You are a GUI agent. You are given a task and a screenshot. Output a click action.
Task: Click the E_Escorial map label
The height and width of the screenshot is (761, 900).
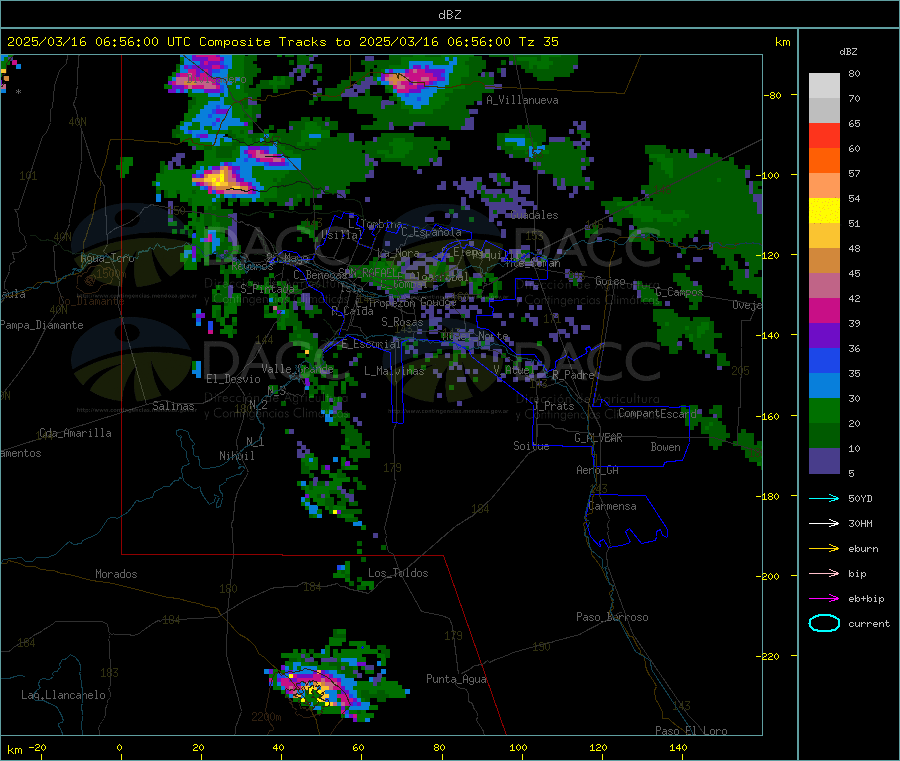point(370,344)
